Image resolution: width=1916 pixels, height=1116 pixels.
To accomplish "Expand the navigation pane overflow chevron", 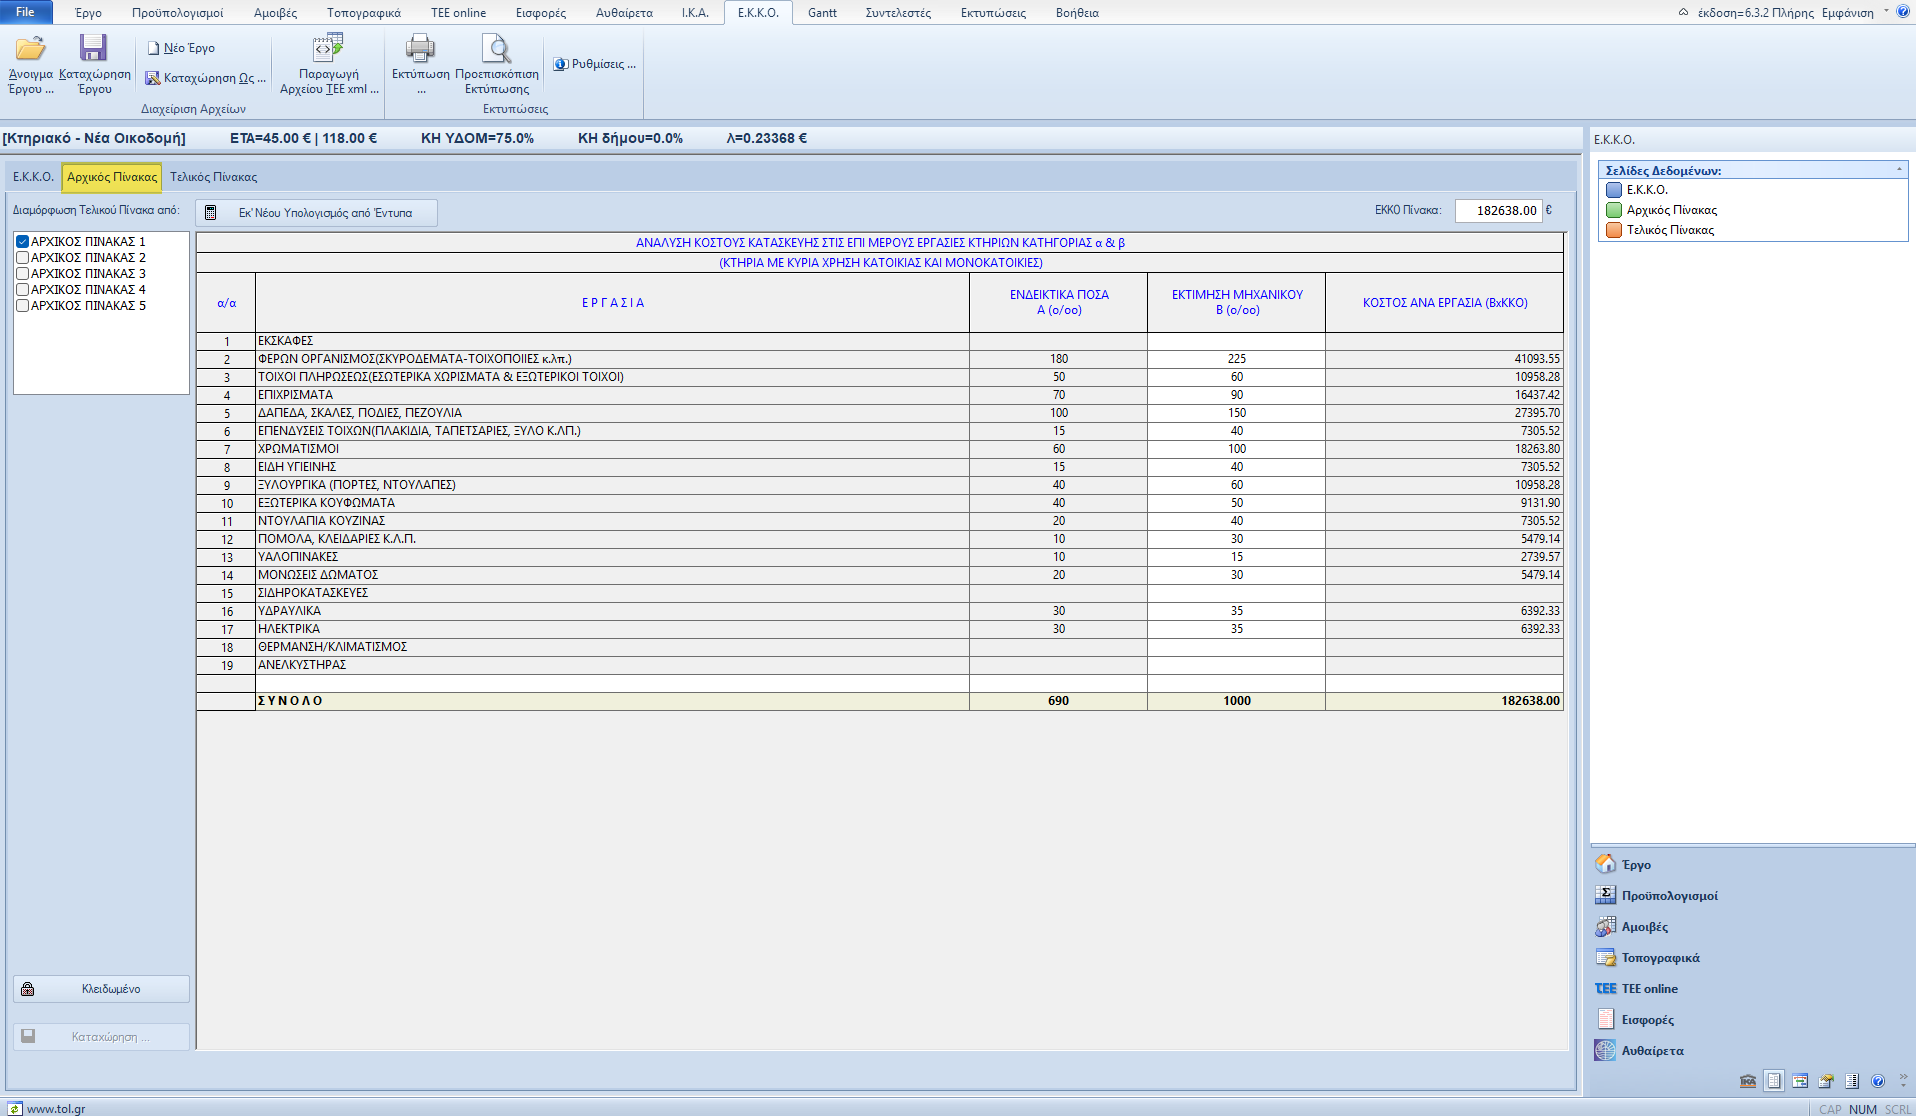I will coord(1903,1081).
